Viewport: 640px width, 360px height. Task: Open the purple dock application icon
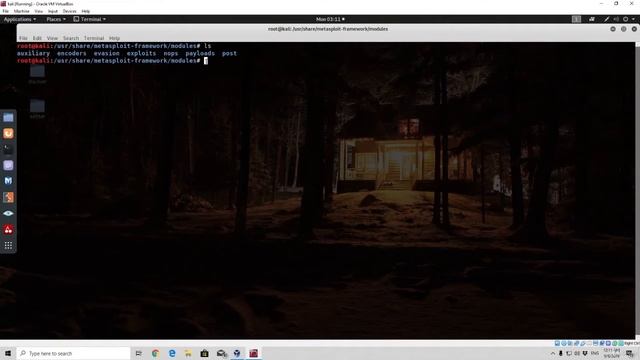click(8, 165)
